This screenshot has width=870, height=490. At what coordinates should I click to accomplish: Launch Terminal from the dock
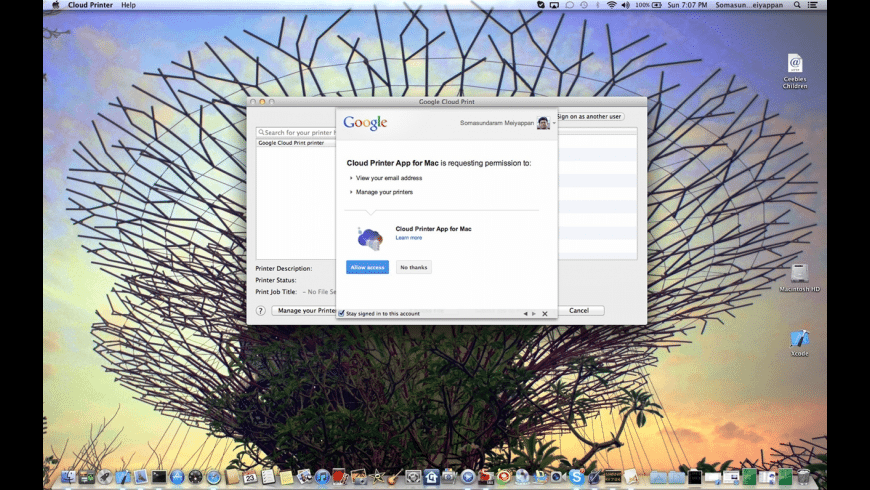tap(159, 476)
